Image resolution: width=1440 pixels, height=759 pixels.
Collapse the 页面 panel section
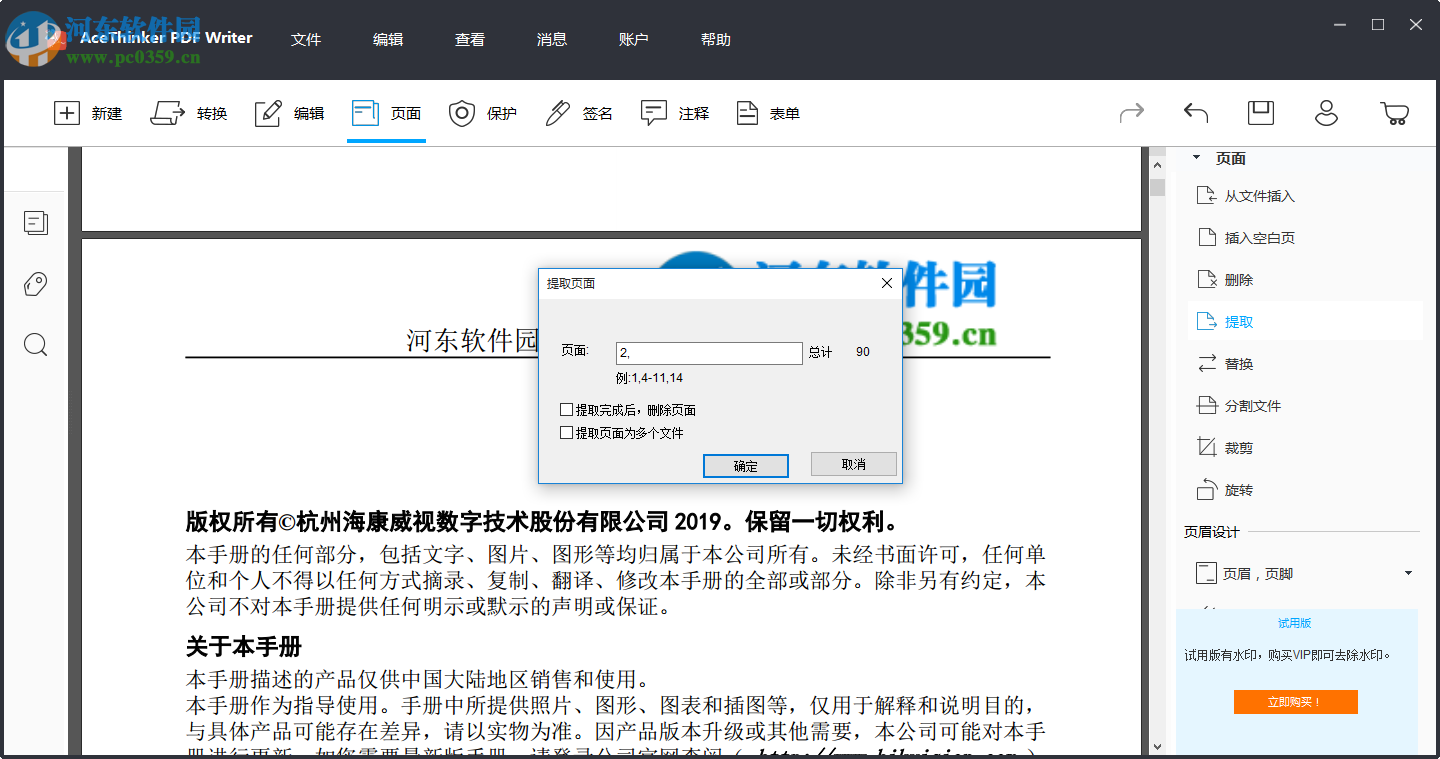click(1195, 157)
